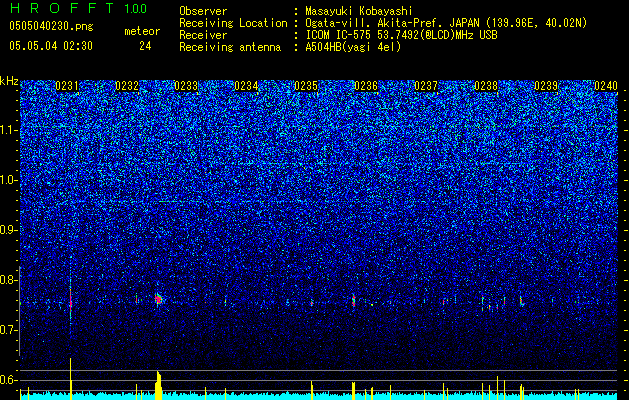629x400 pixels.
Task: Click the 0233 time marker
Action: (x=186, y=86)
